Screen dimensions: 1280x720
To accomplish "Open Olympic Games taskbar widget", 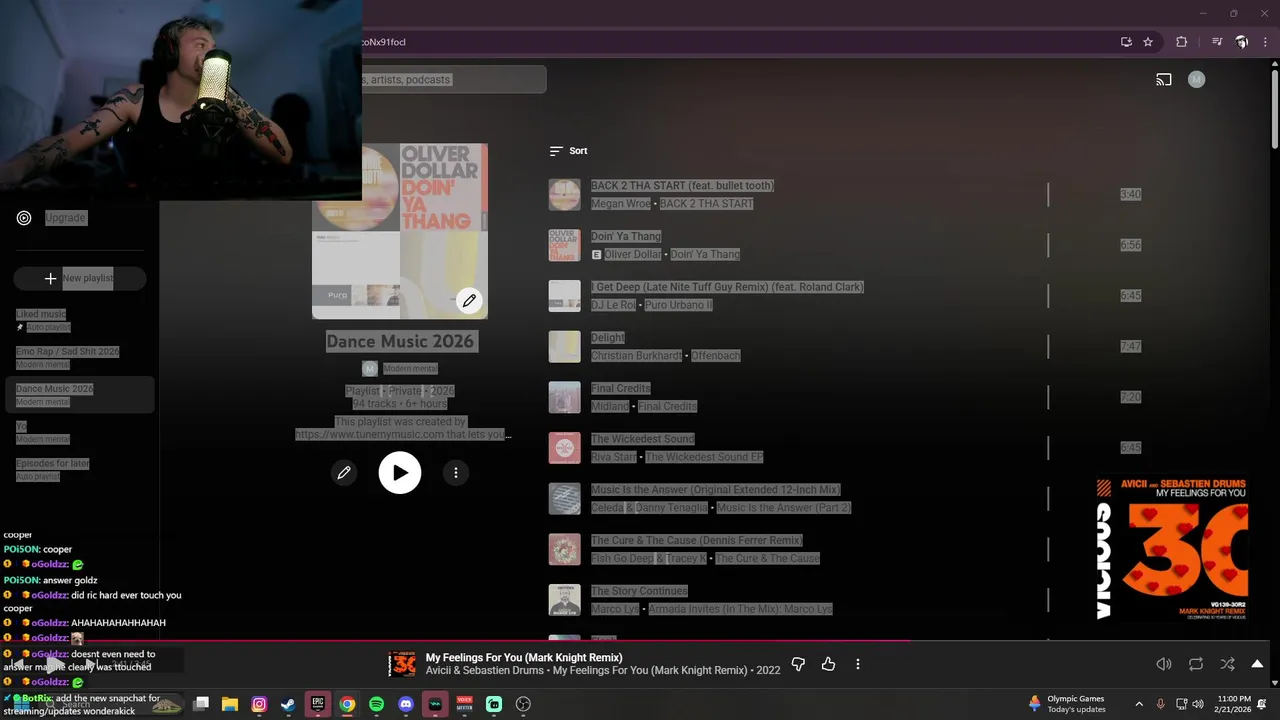I will point(1069,704).
